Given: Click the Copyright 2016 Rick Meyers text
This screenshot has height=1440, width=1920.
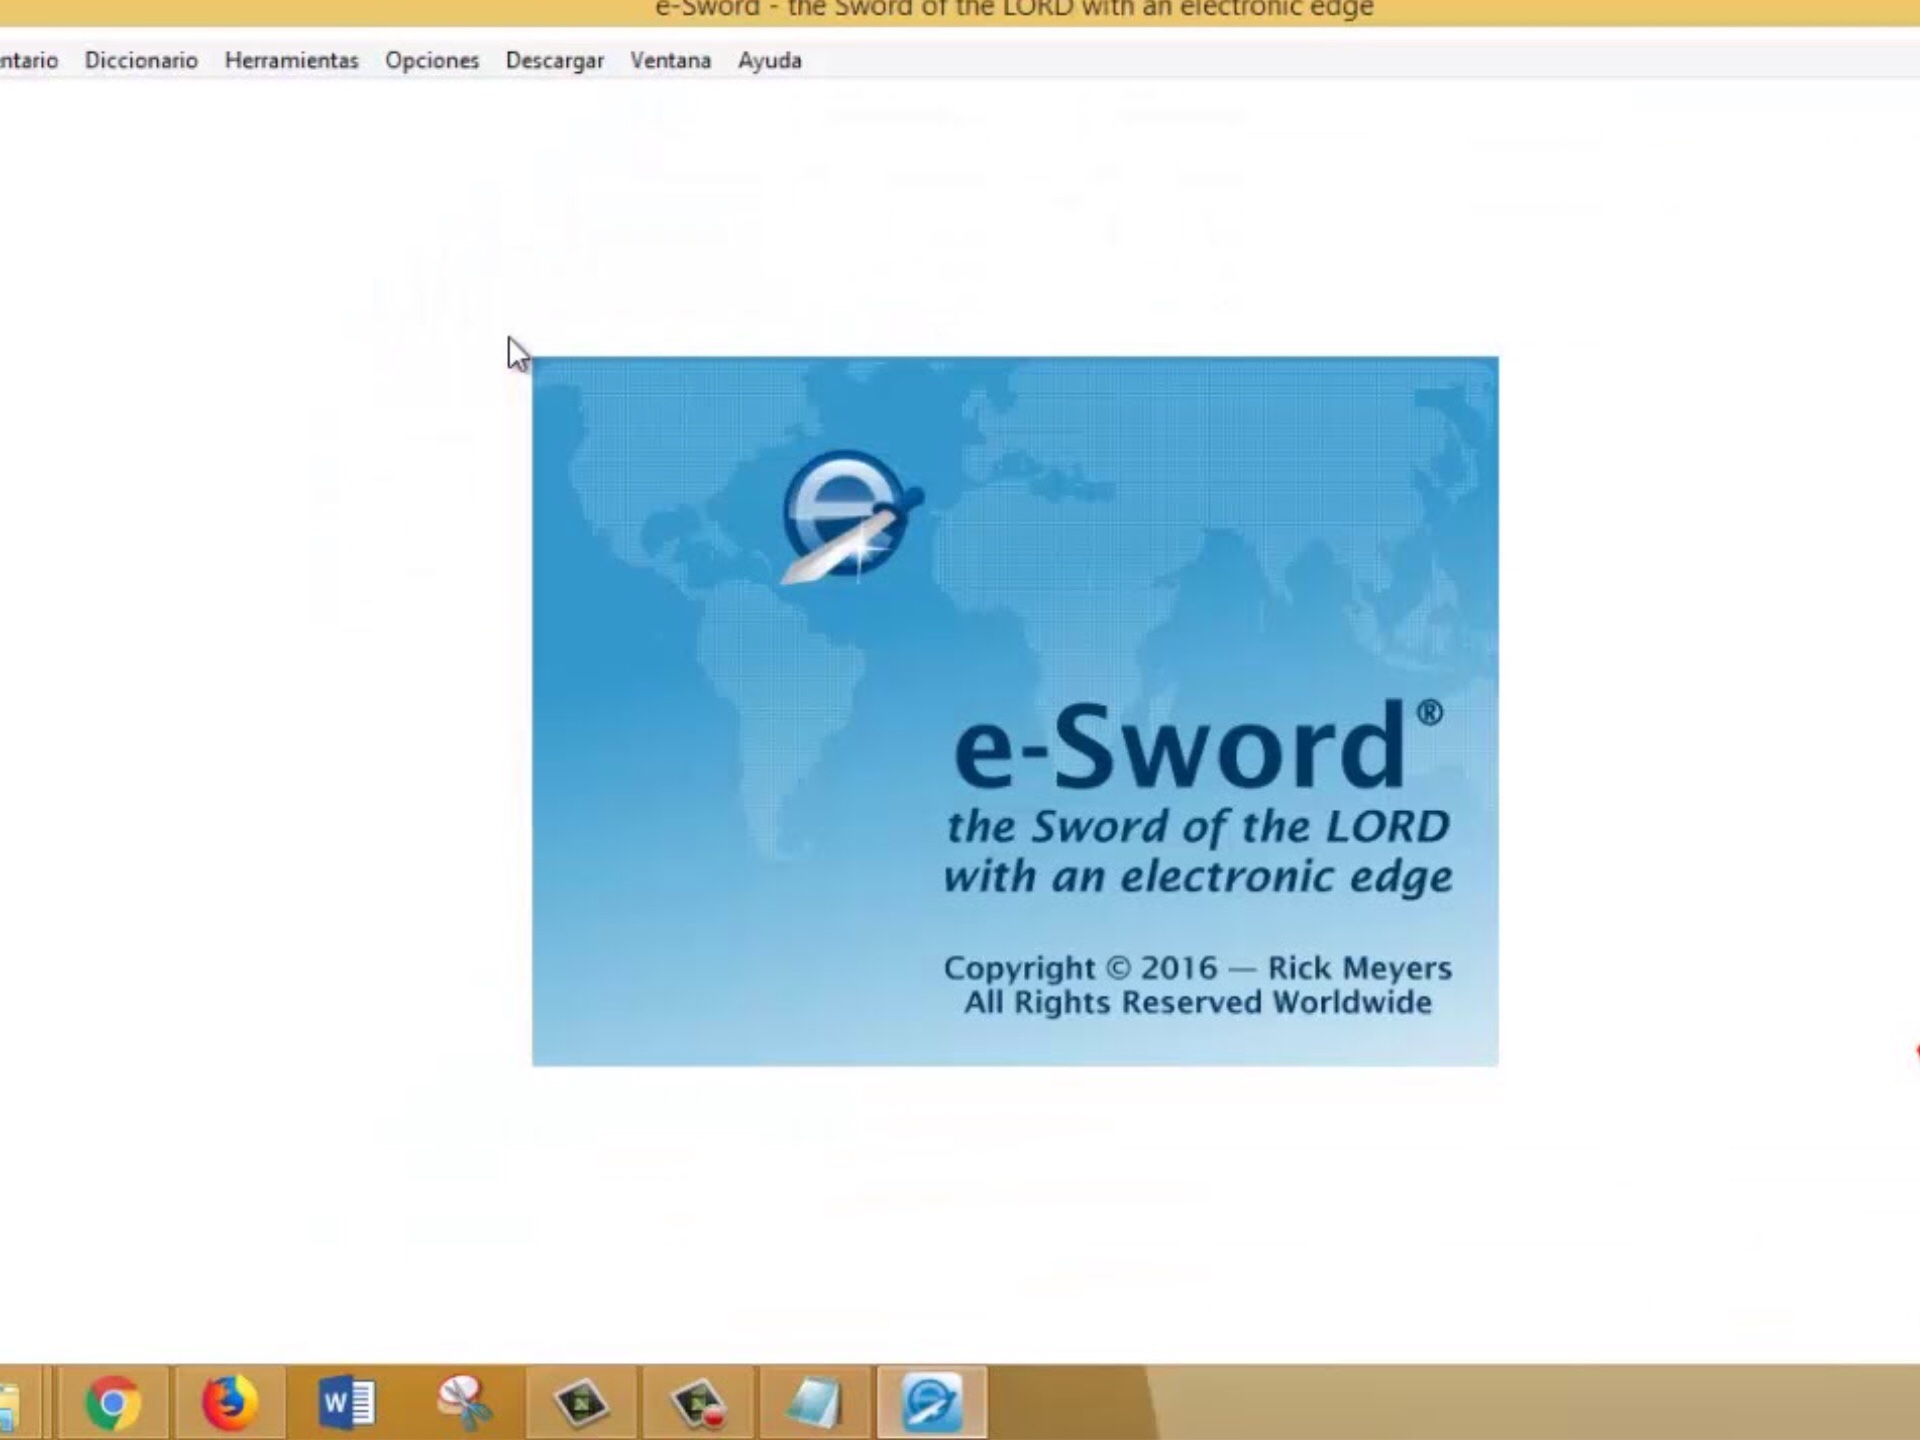Looking at the screenshot, I should pyautogui.click(x=1197, y=968).
